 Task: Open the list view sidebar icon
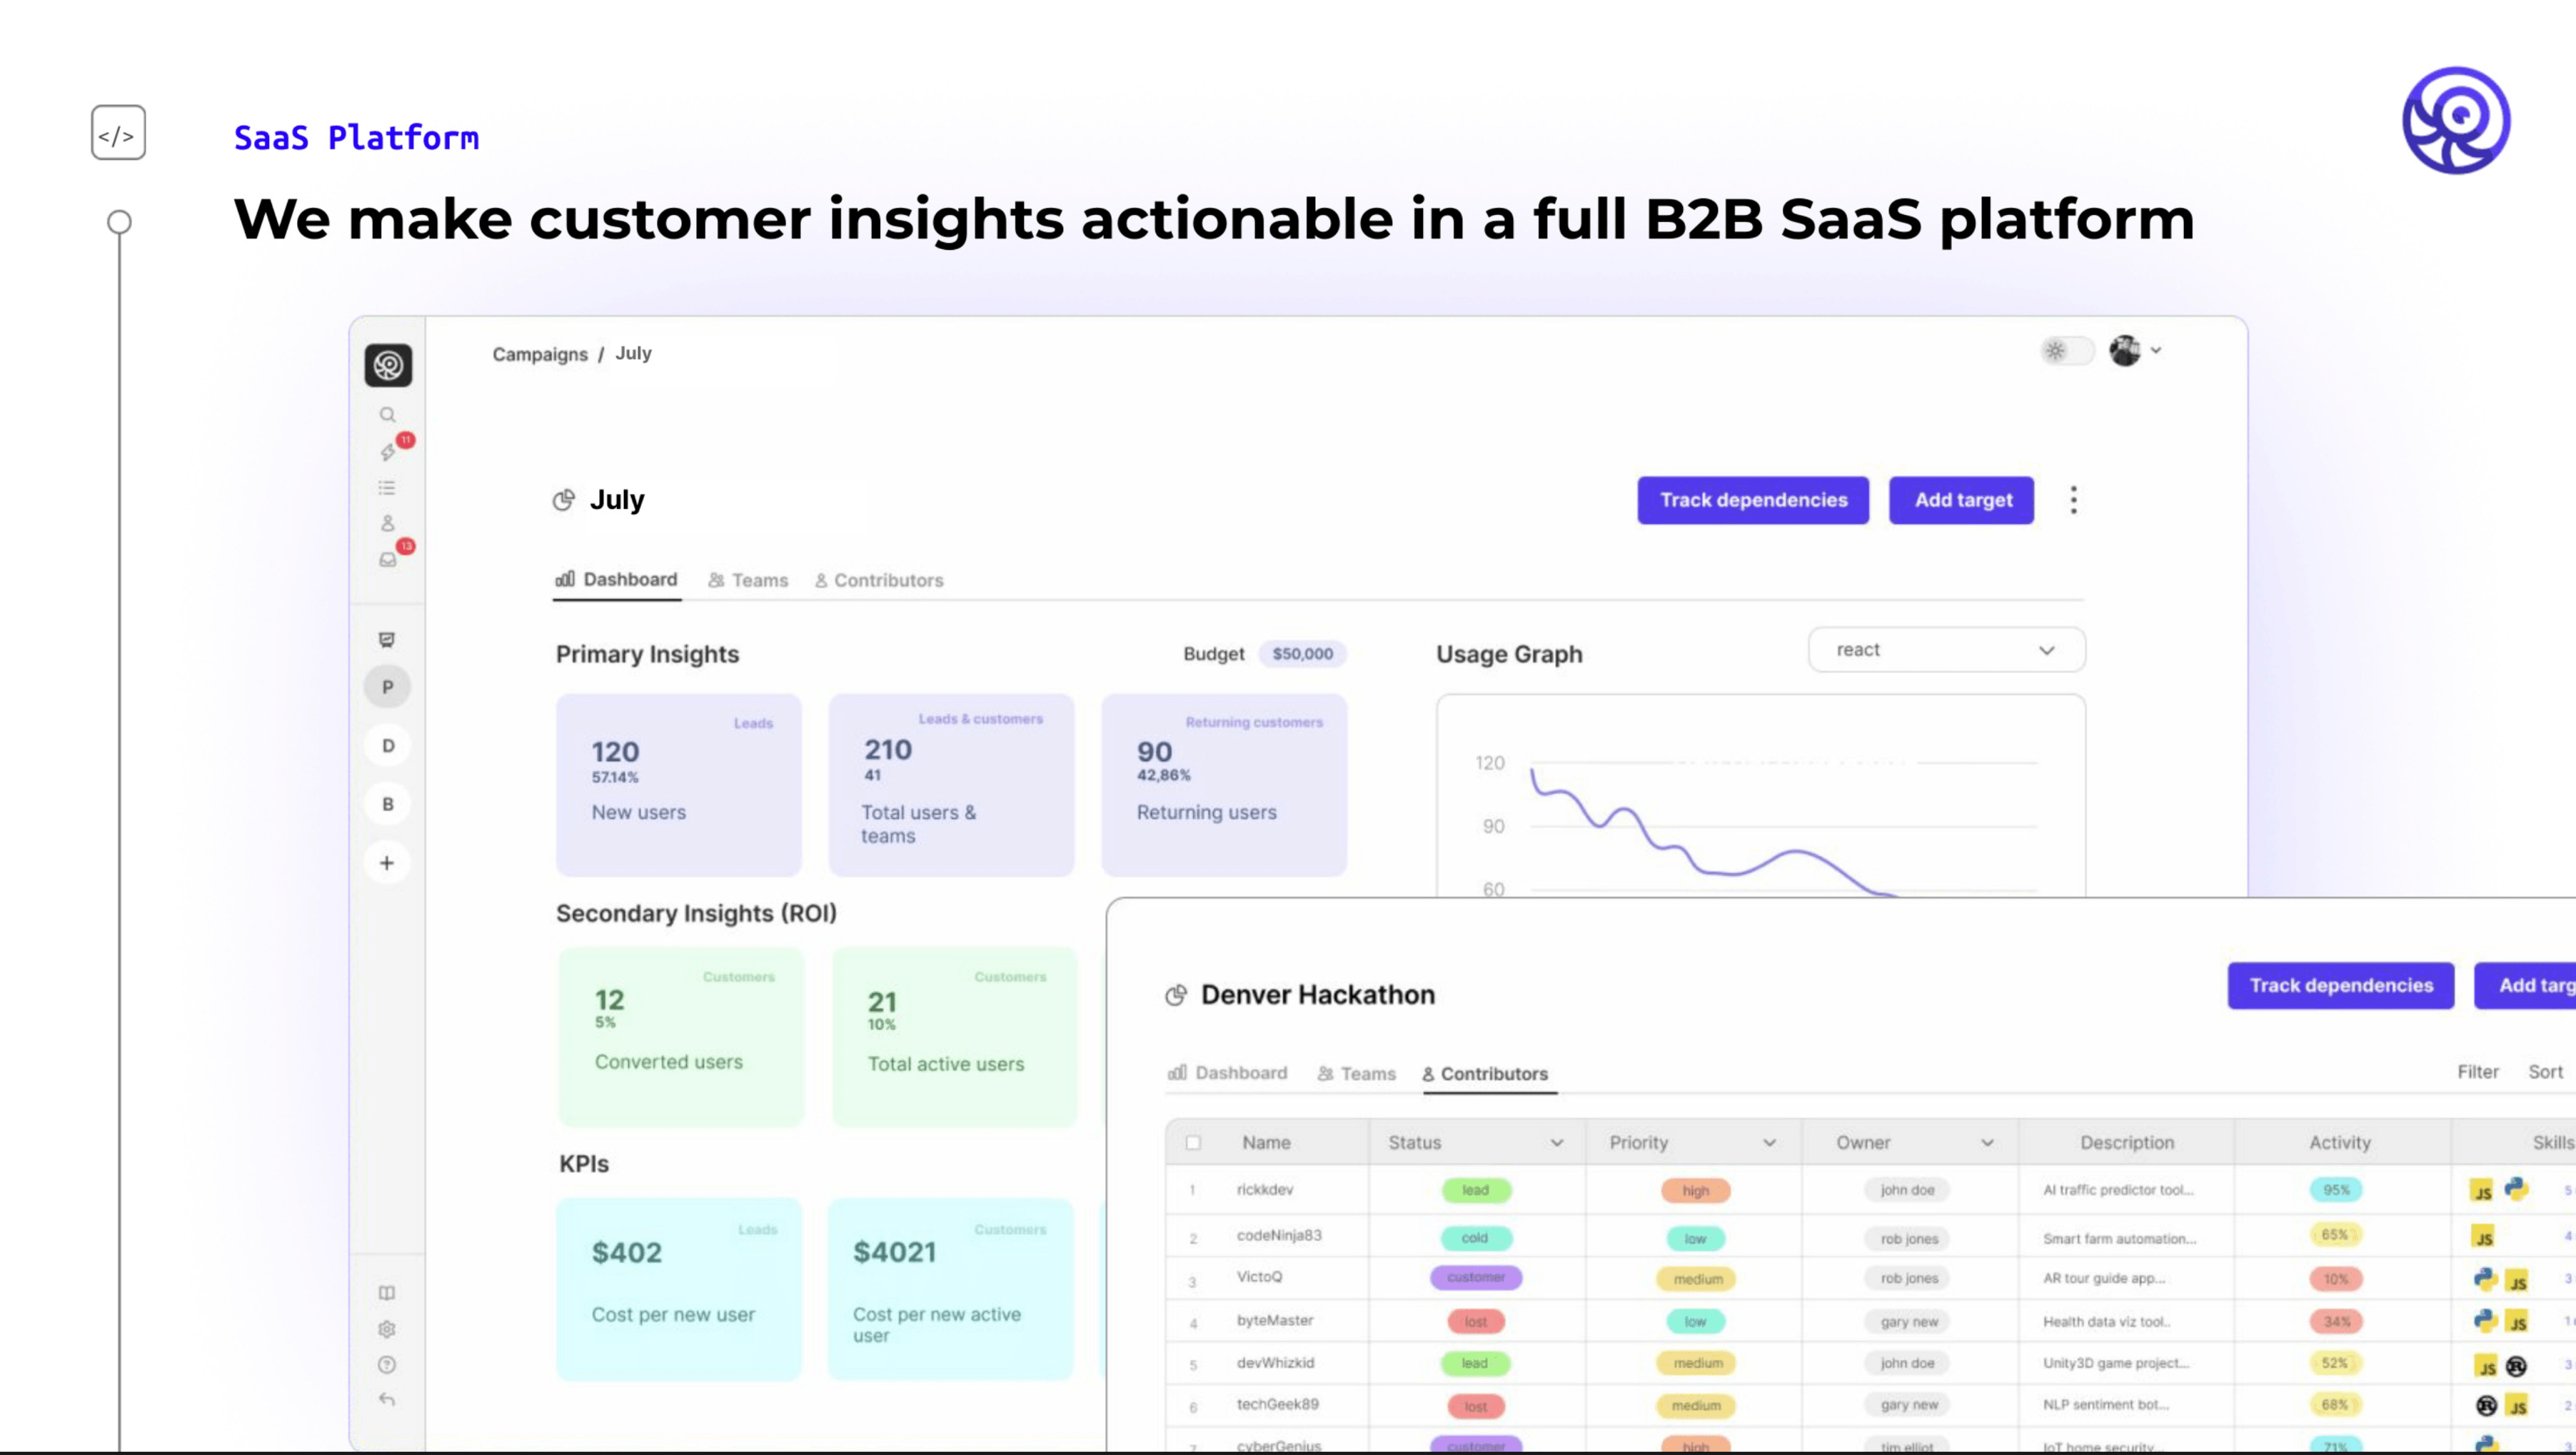(x=387, y=488)
